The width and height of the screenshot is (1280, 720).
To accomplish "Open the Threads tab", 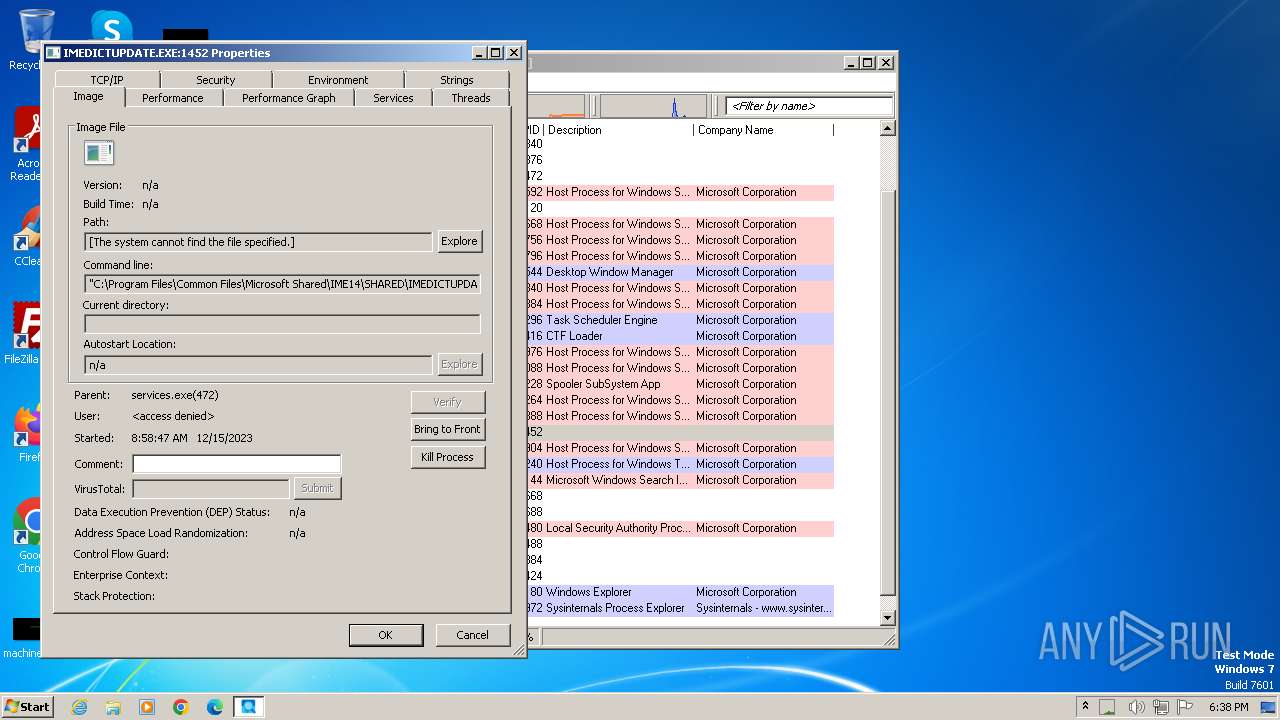I will click(470, 98).
